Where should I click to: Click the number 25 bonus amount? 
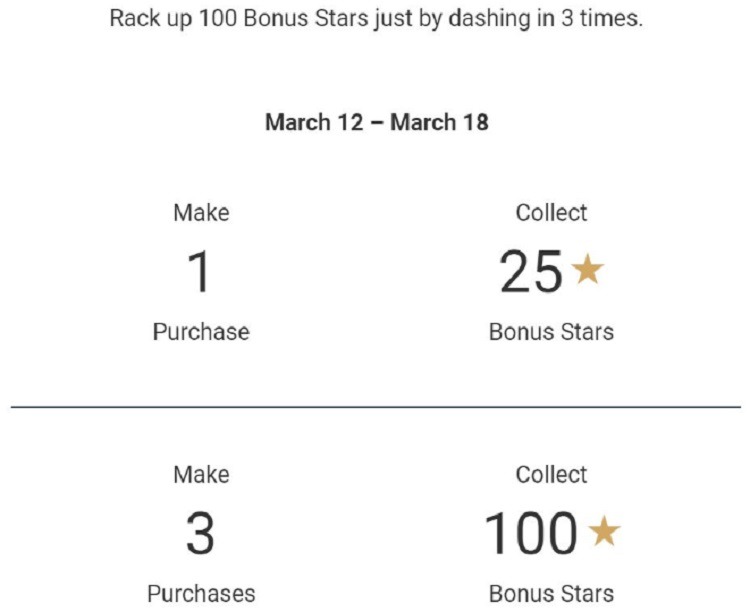(x=531, y=271)
